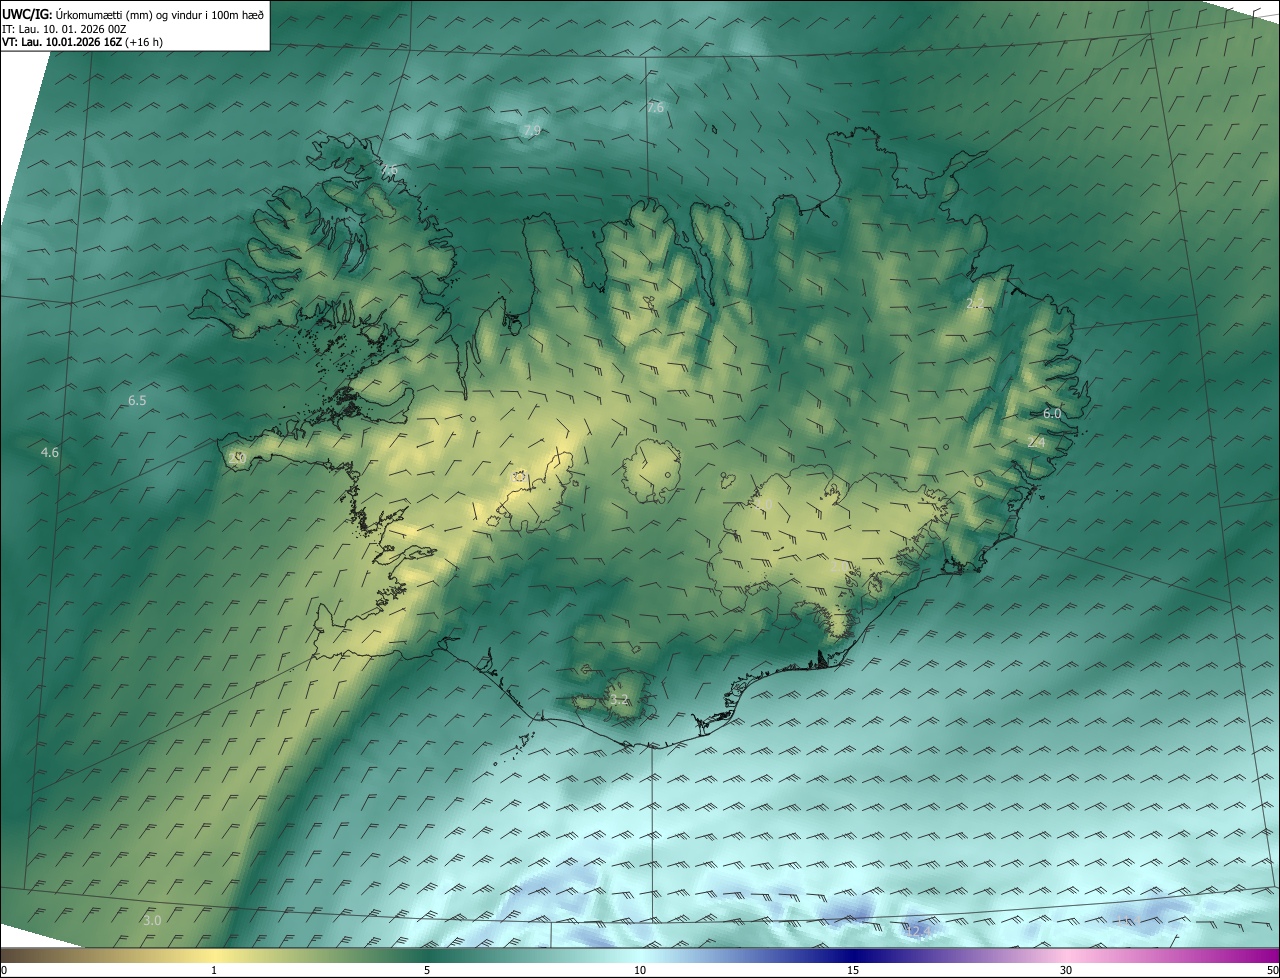Click the 2.2 value label in northeast Iceland
Viewport: 1280px width, 978px height.
pyautogui.click(x=975, y=303)
